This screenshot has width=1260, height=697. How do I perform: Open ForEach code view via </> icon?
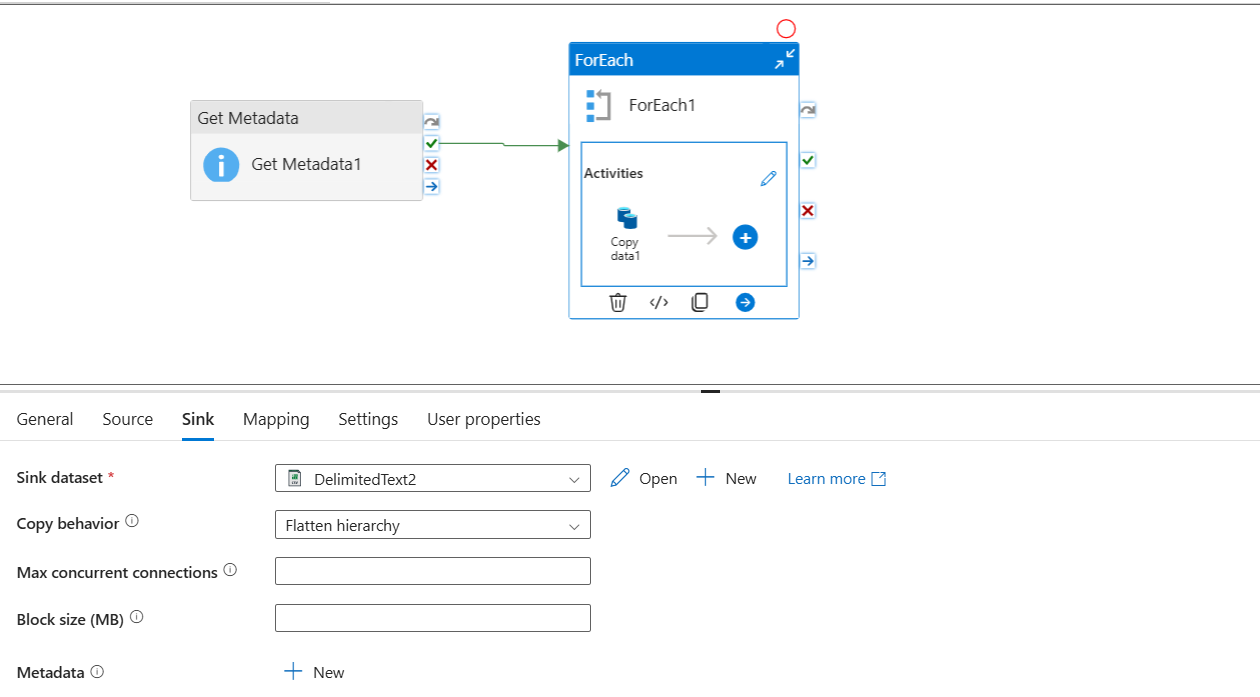(x=658, y=302)
